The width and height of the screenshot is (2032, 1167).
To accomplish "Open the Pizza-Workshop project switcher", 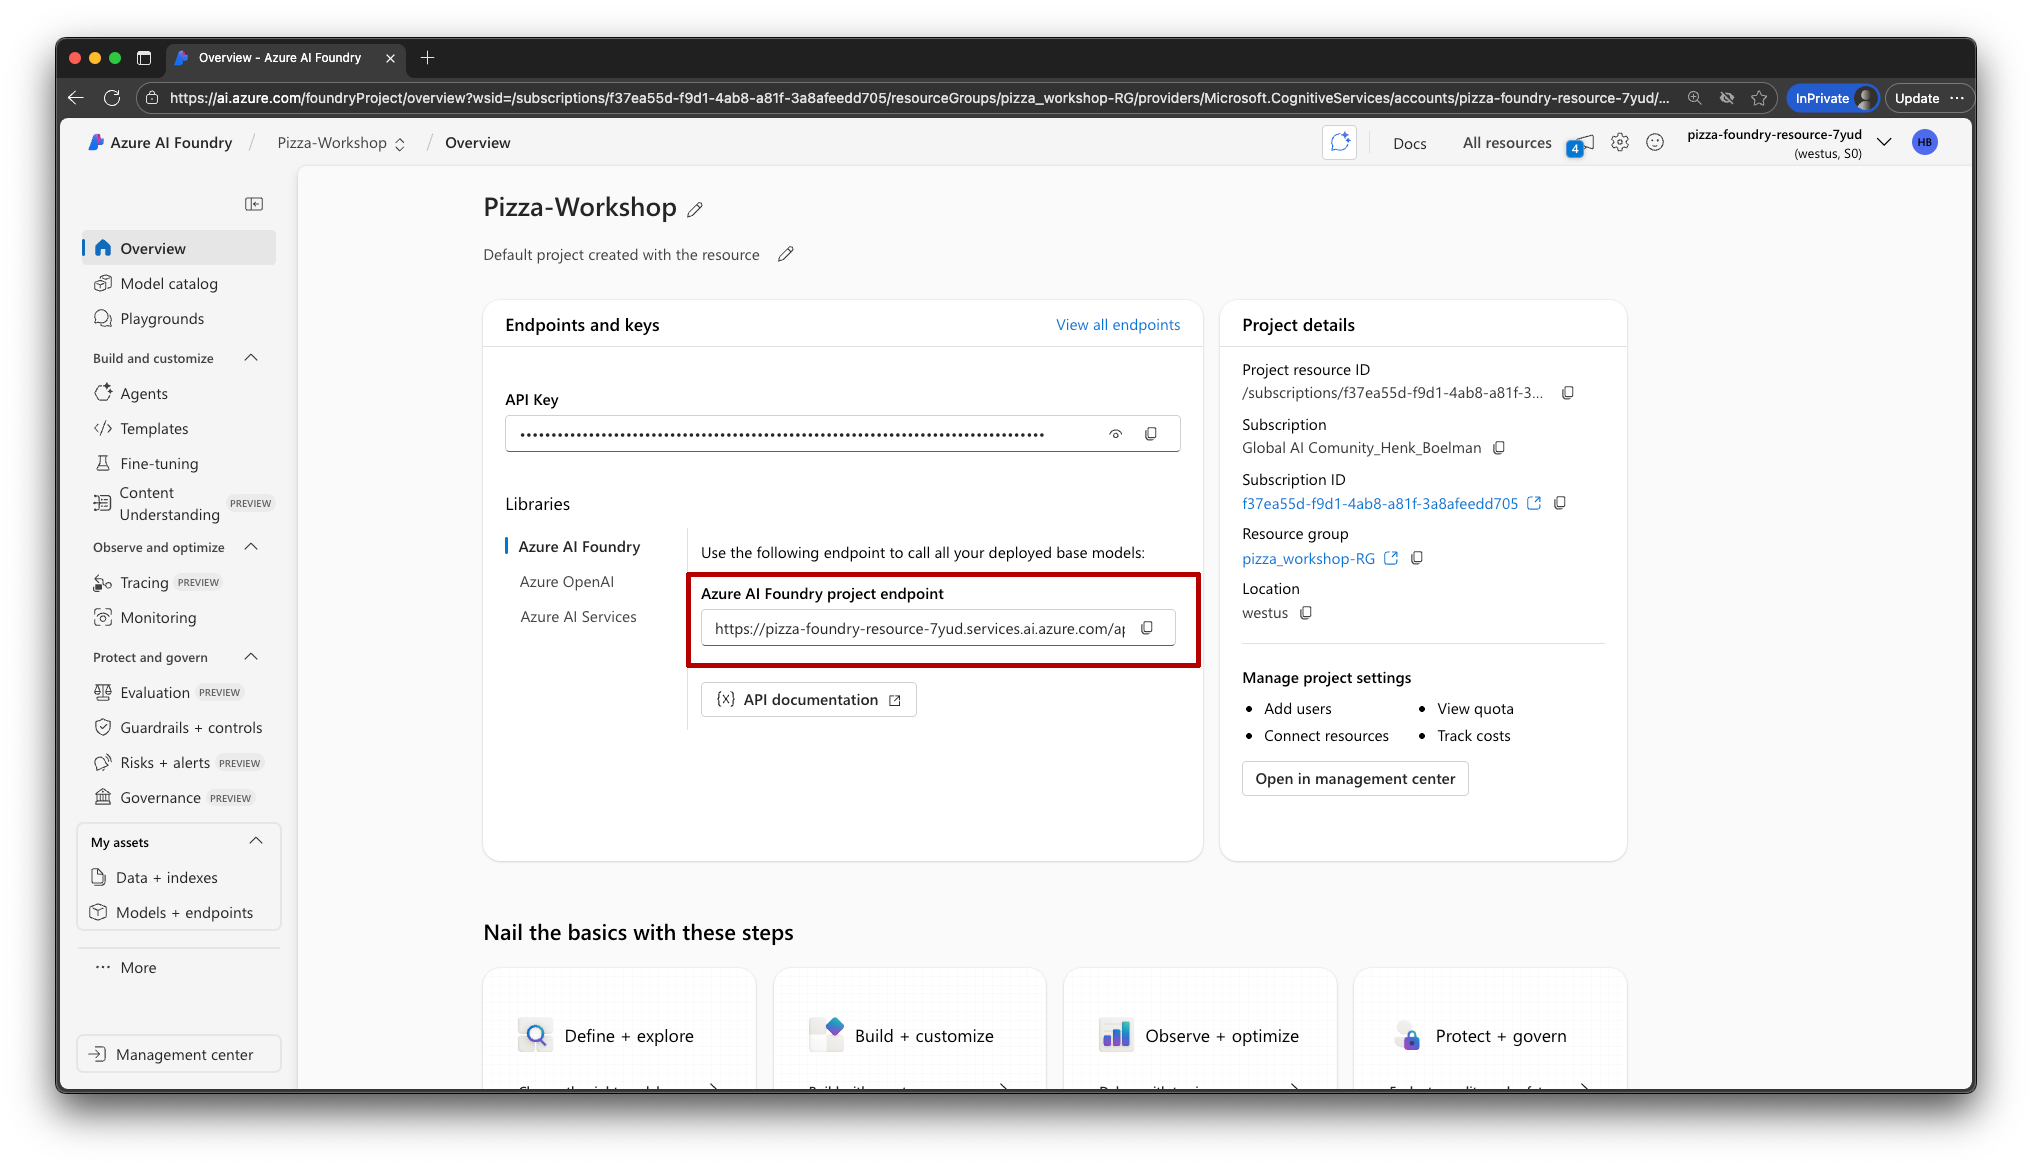I will tap(340, 143).
